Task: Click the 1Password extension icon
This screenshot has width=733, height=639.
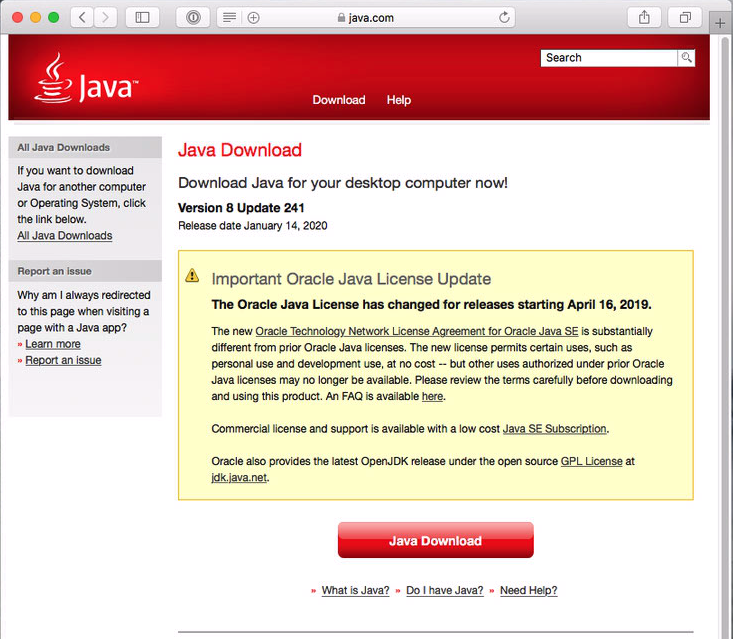Action: 193,17
